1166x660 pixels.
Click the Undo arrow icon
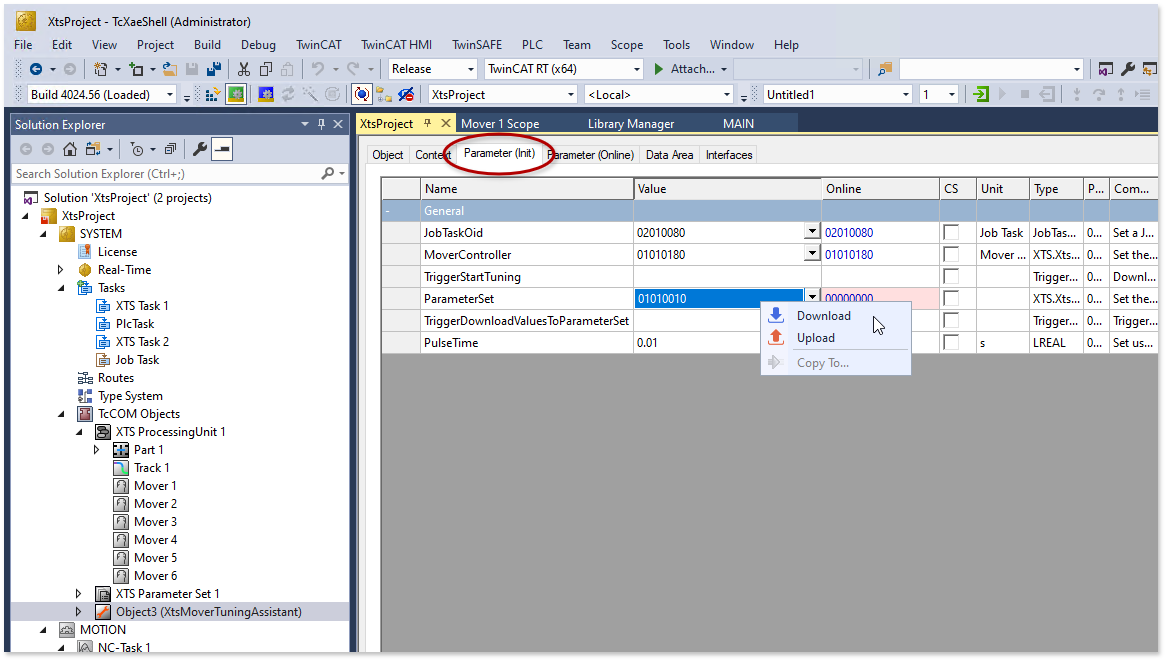(x=318, y=69)
